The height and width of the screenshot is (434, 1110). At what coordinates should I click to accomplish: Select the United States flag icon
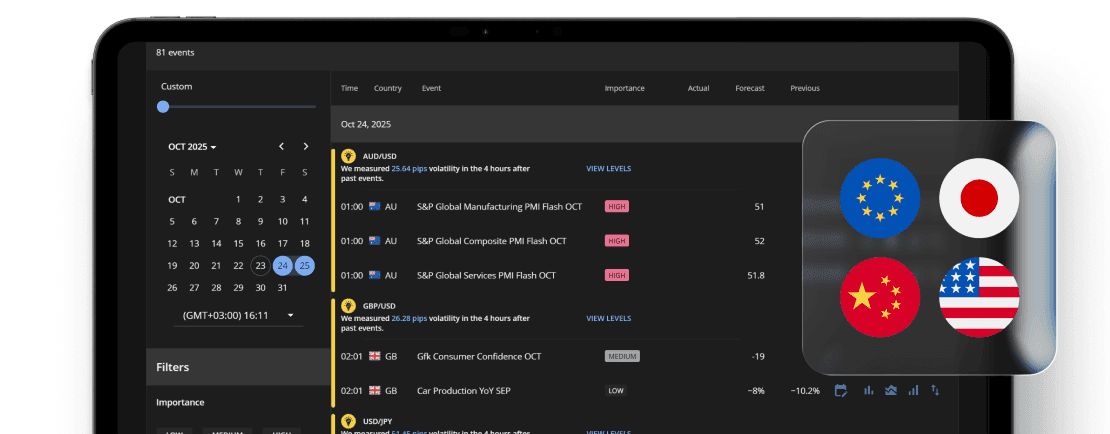(x=979, y=297)
